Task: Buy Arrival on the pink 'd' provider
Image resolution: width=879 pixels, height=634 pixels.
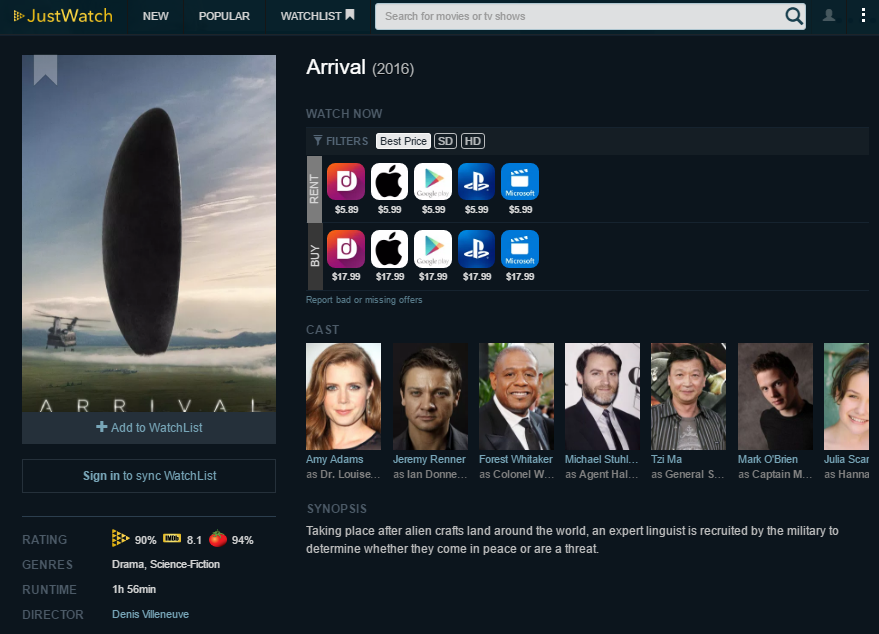Action: tap(346, 249)
